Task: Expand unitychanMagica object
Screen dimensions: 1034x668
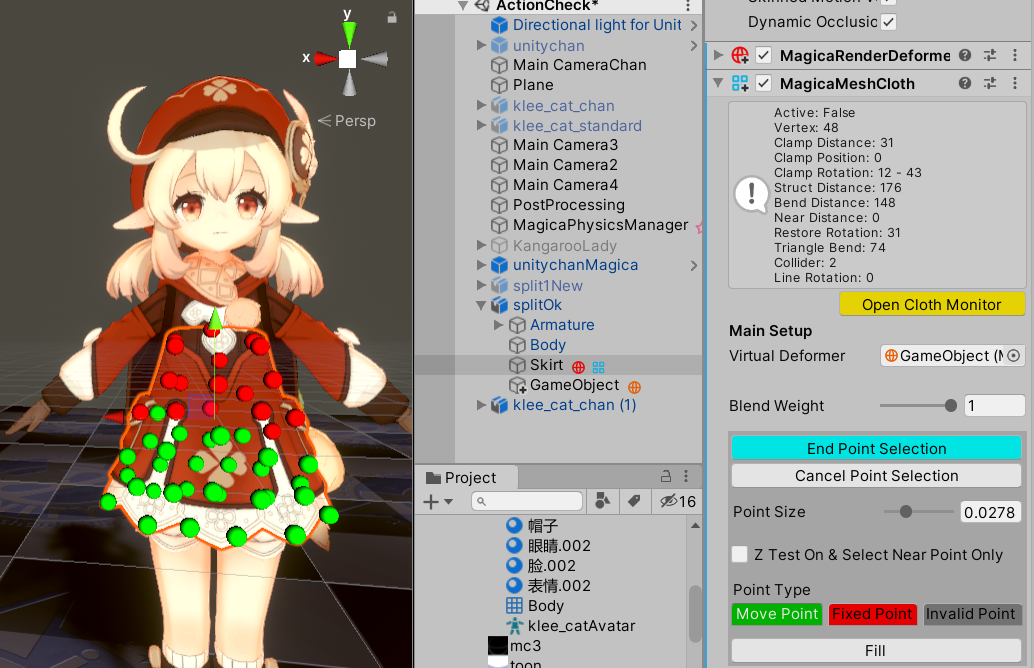Action: coord(481,265)
